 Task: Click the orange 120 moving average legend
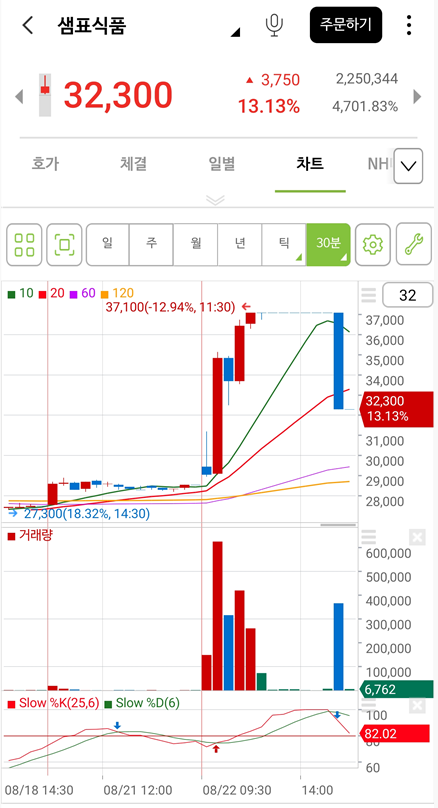coord(117,294)
